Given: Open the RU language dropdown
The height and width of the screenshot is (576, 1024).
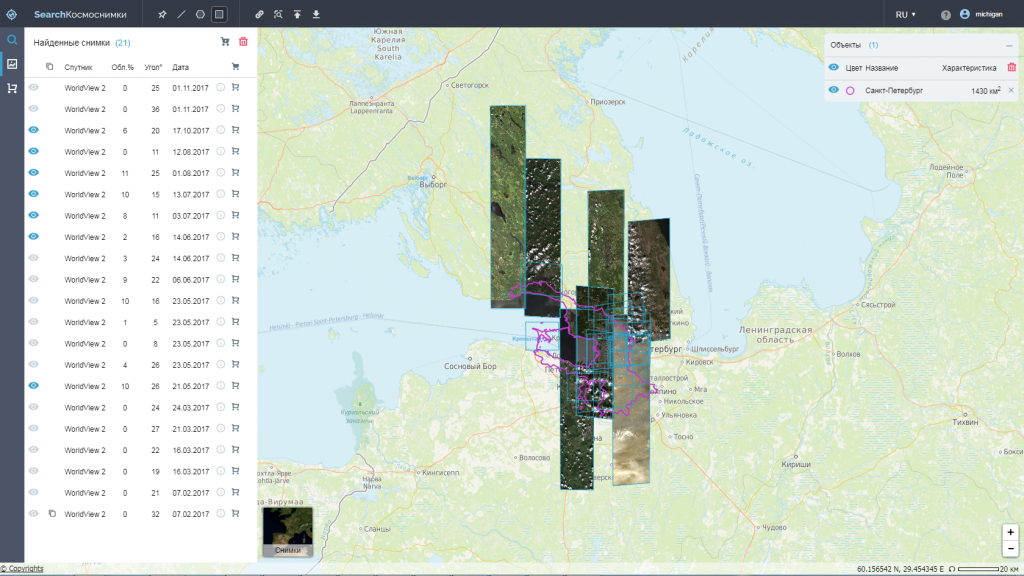Looking at the screenshot, I should click(x=905, y=15).
